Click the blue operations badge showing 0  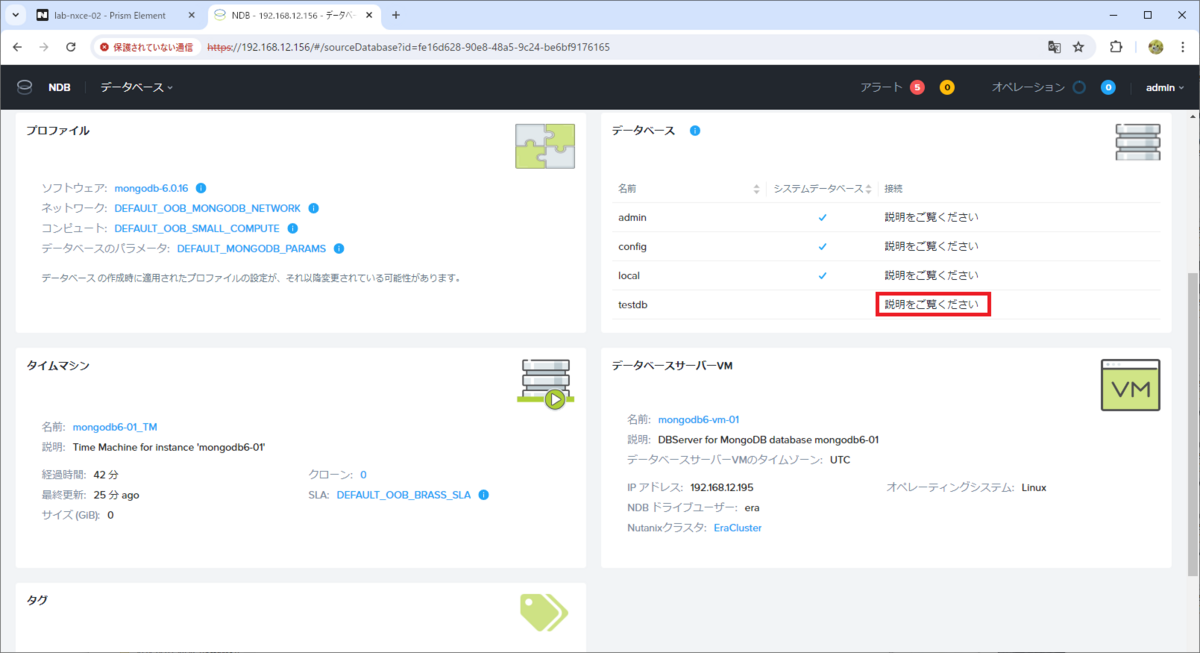click(x=1108, y=87)
